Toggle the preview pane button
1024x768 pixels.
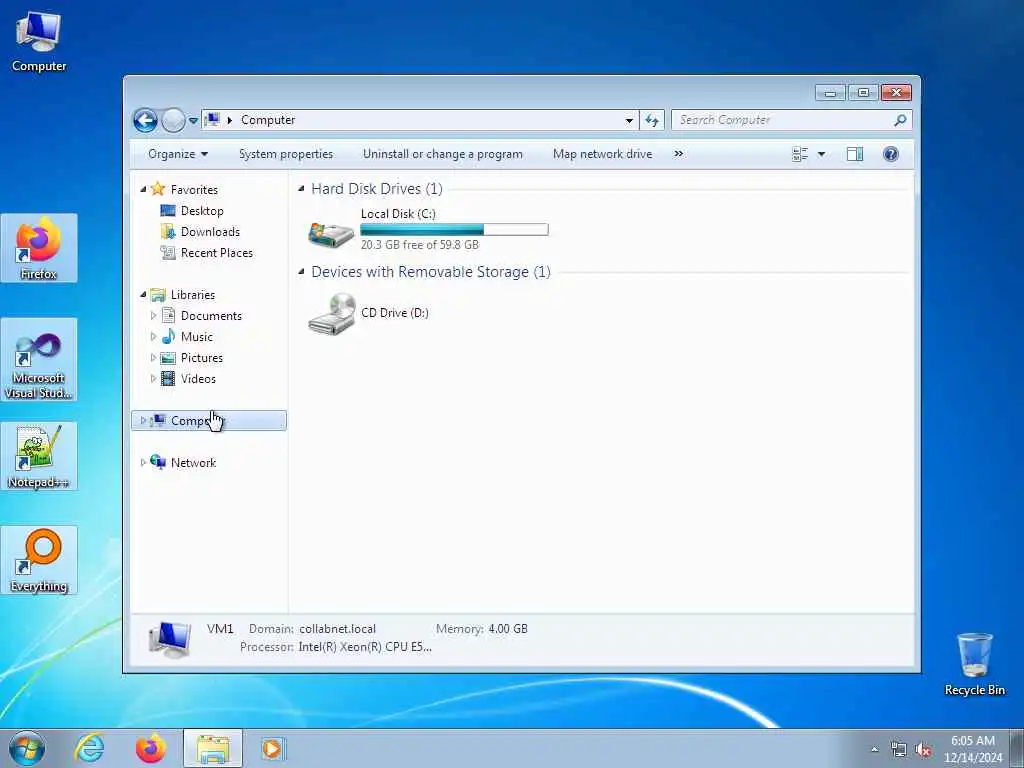(855, 154)
